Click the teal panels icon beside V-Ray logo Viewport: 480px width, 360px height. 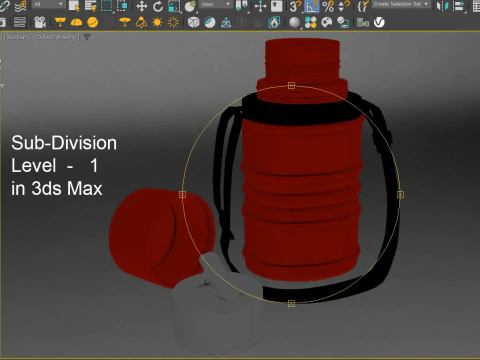click(x=363, y=22)
